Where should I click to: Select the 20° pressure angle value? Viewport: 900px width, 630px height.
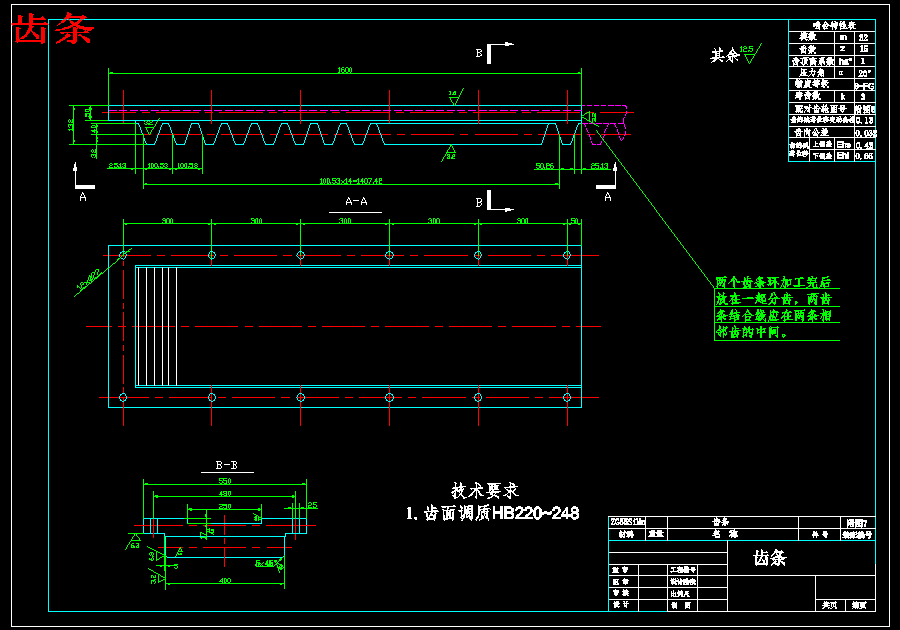coord(864,73)
